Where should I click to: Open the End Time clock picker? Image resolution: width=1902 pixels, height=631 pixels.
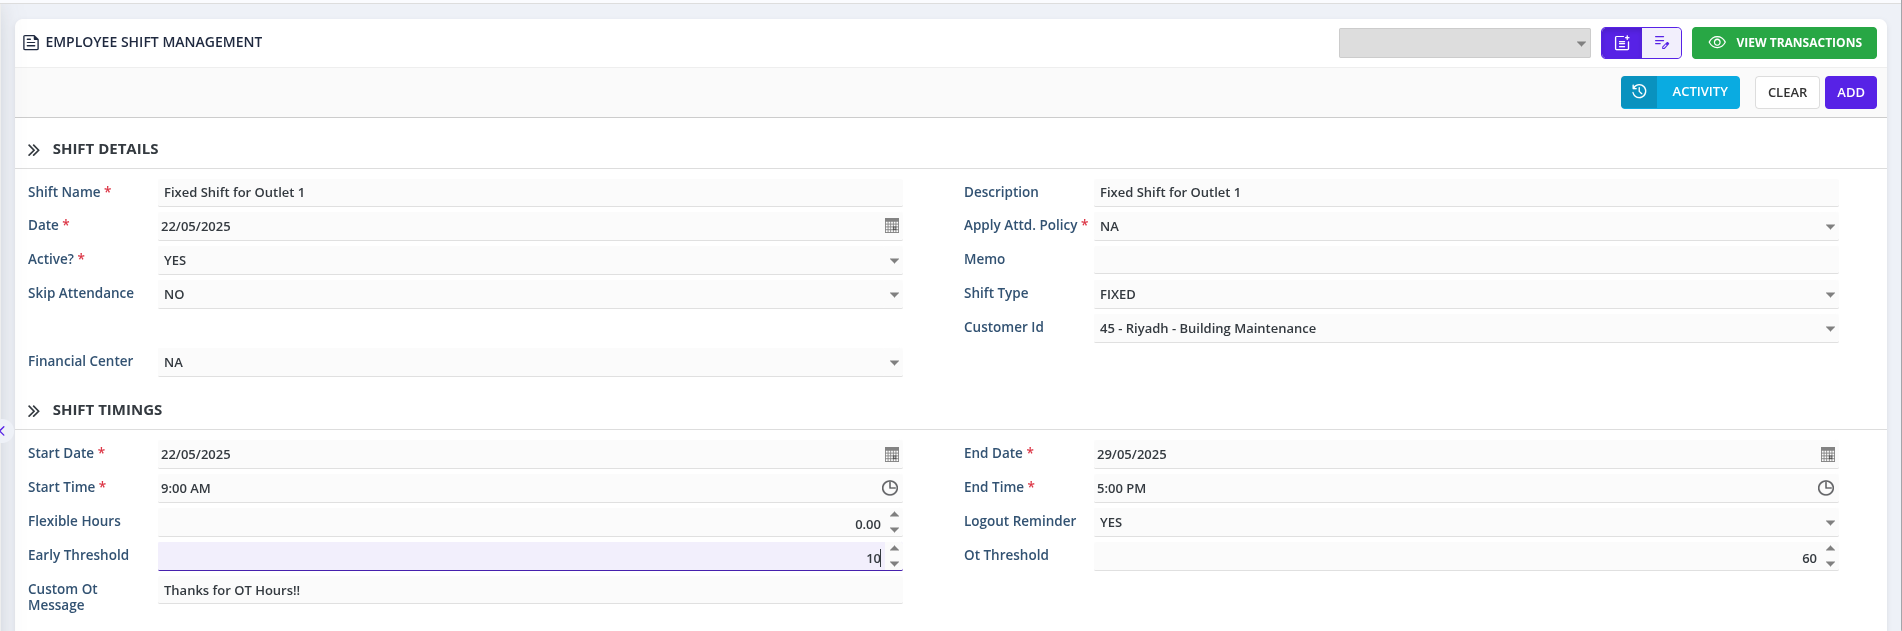point(1825,488)
